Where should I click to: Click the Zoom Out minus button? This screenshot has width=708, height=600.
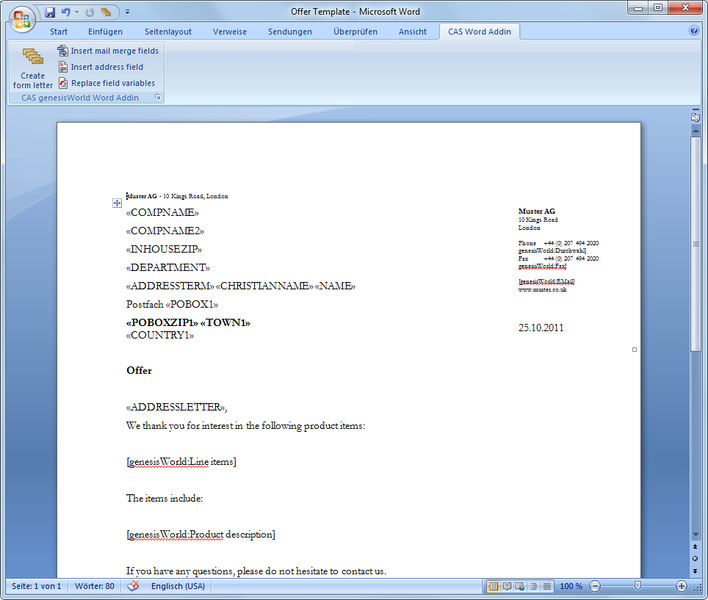click(x=595, y=586)
